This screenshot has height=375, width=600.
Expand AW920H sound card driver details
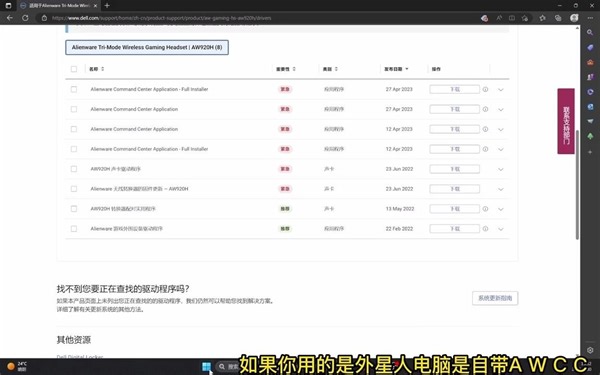pos(501,169)
